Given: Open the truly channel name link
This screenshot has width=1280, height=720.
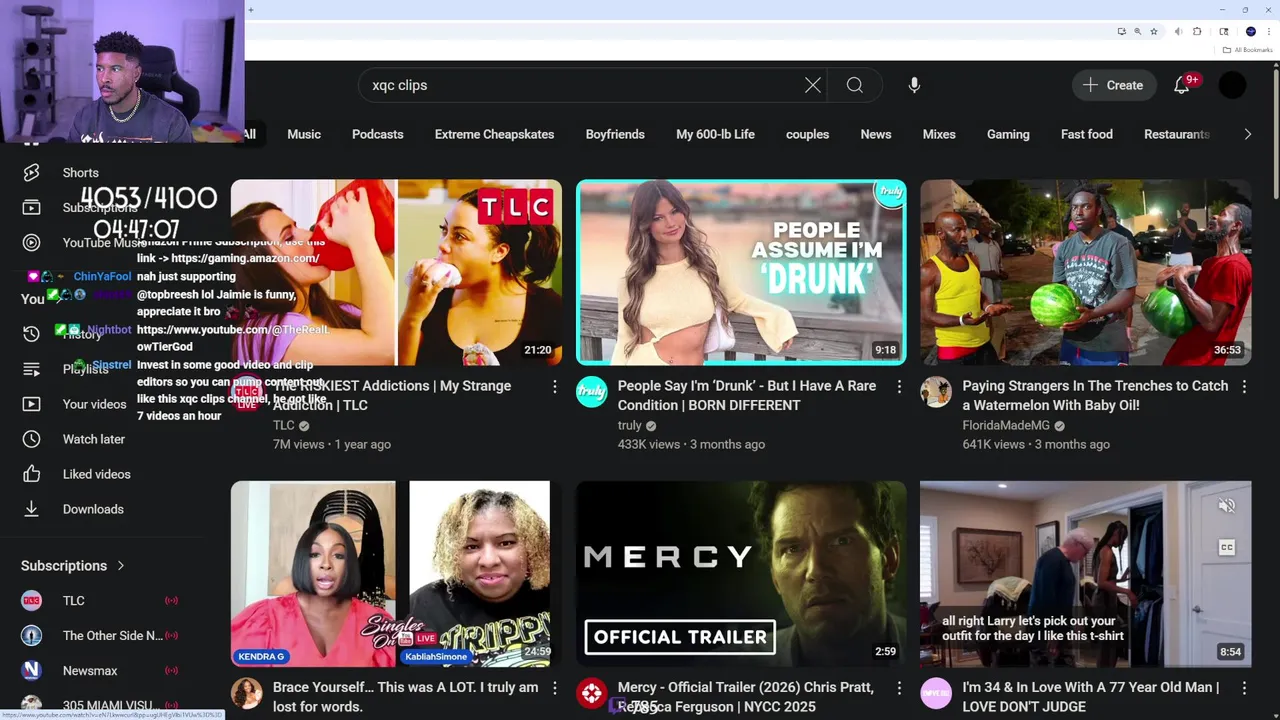Looking at the screenshot, I should coord(629,425).
